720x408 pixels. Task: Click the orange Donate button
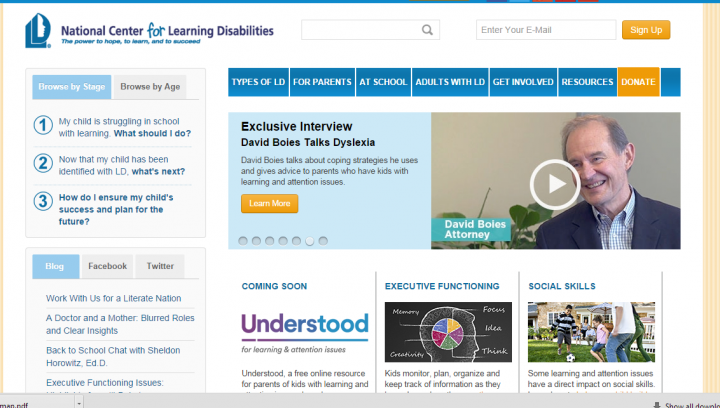pos(638,82)
